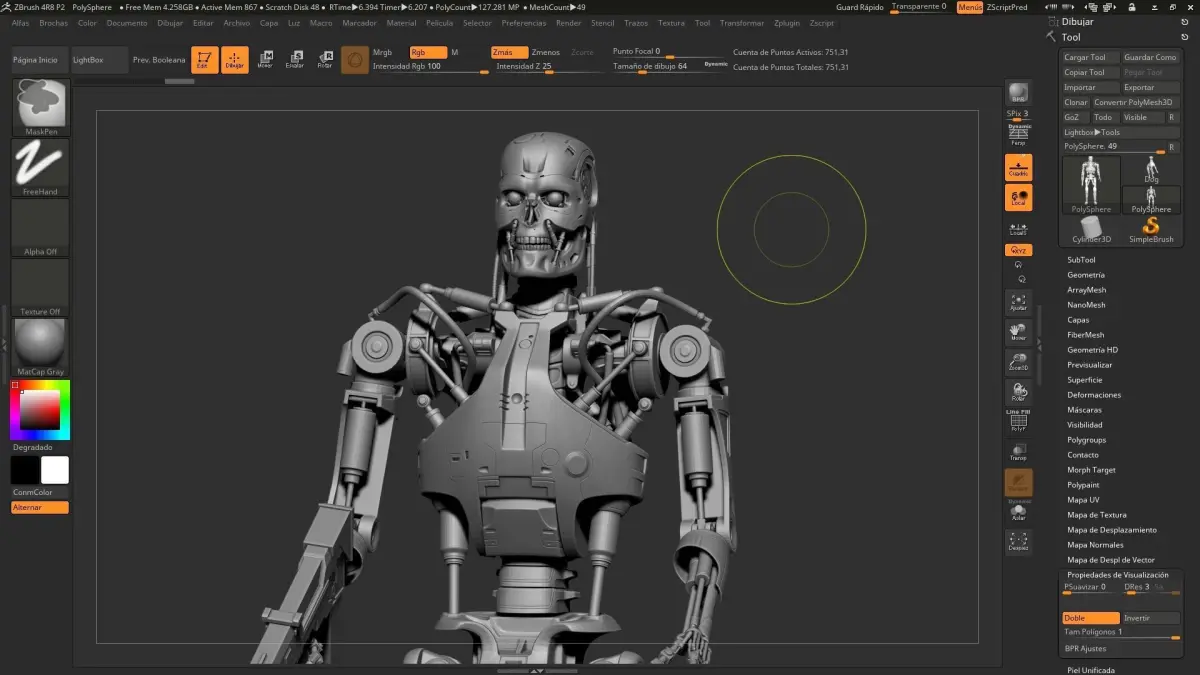Expand the Geometría section

[1085, 275]
